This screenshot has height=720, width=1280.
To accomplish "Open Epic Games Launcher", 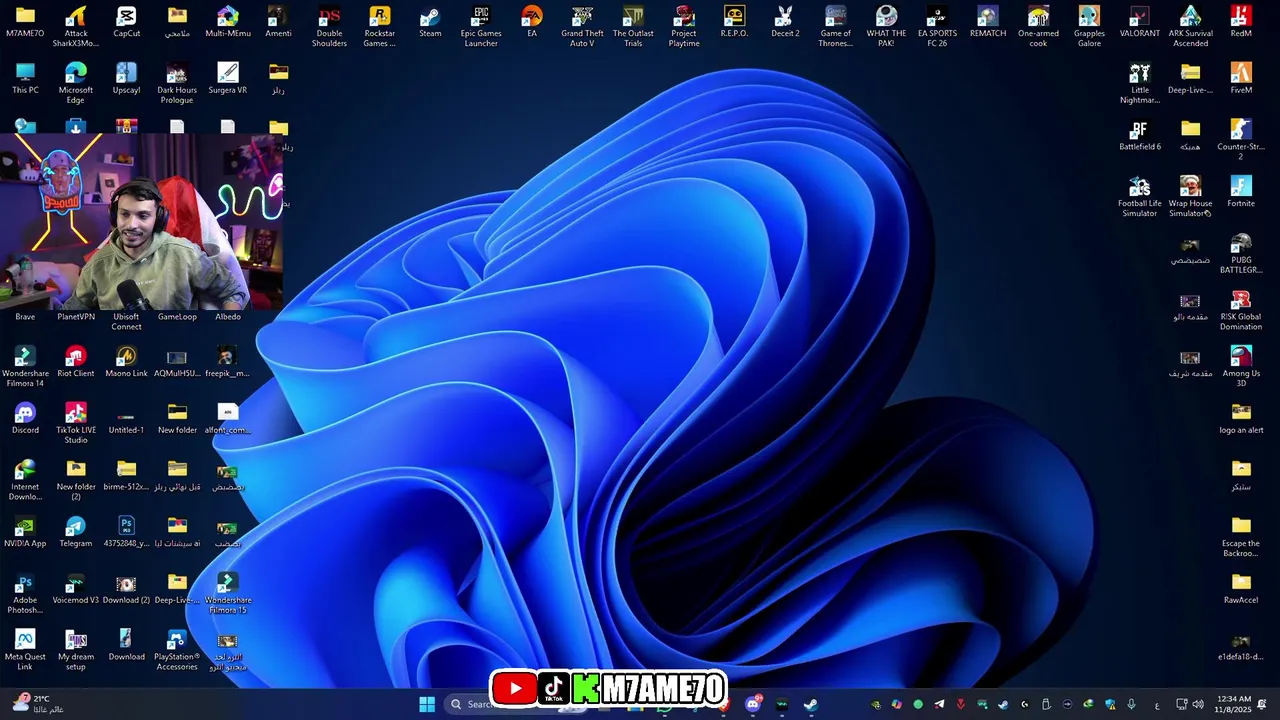I will tap(481, 26).
